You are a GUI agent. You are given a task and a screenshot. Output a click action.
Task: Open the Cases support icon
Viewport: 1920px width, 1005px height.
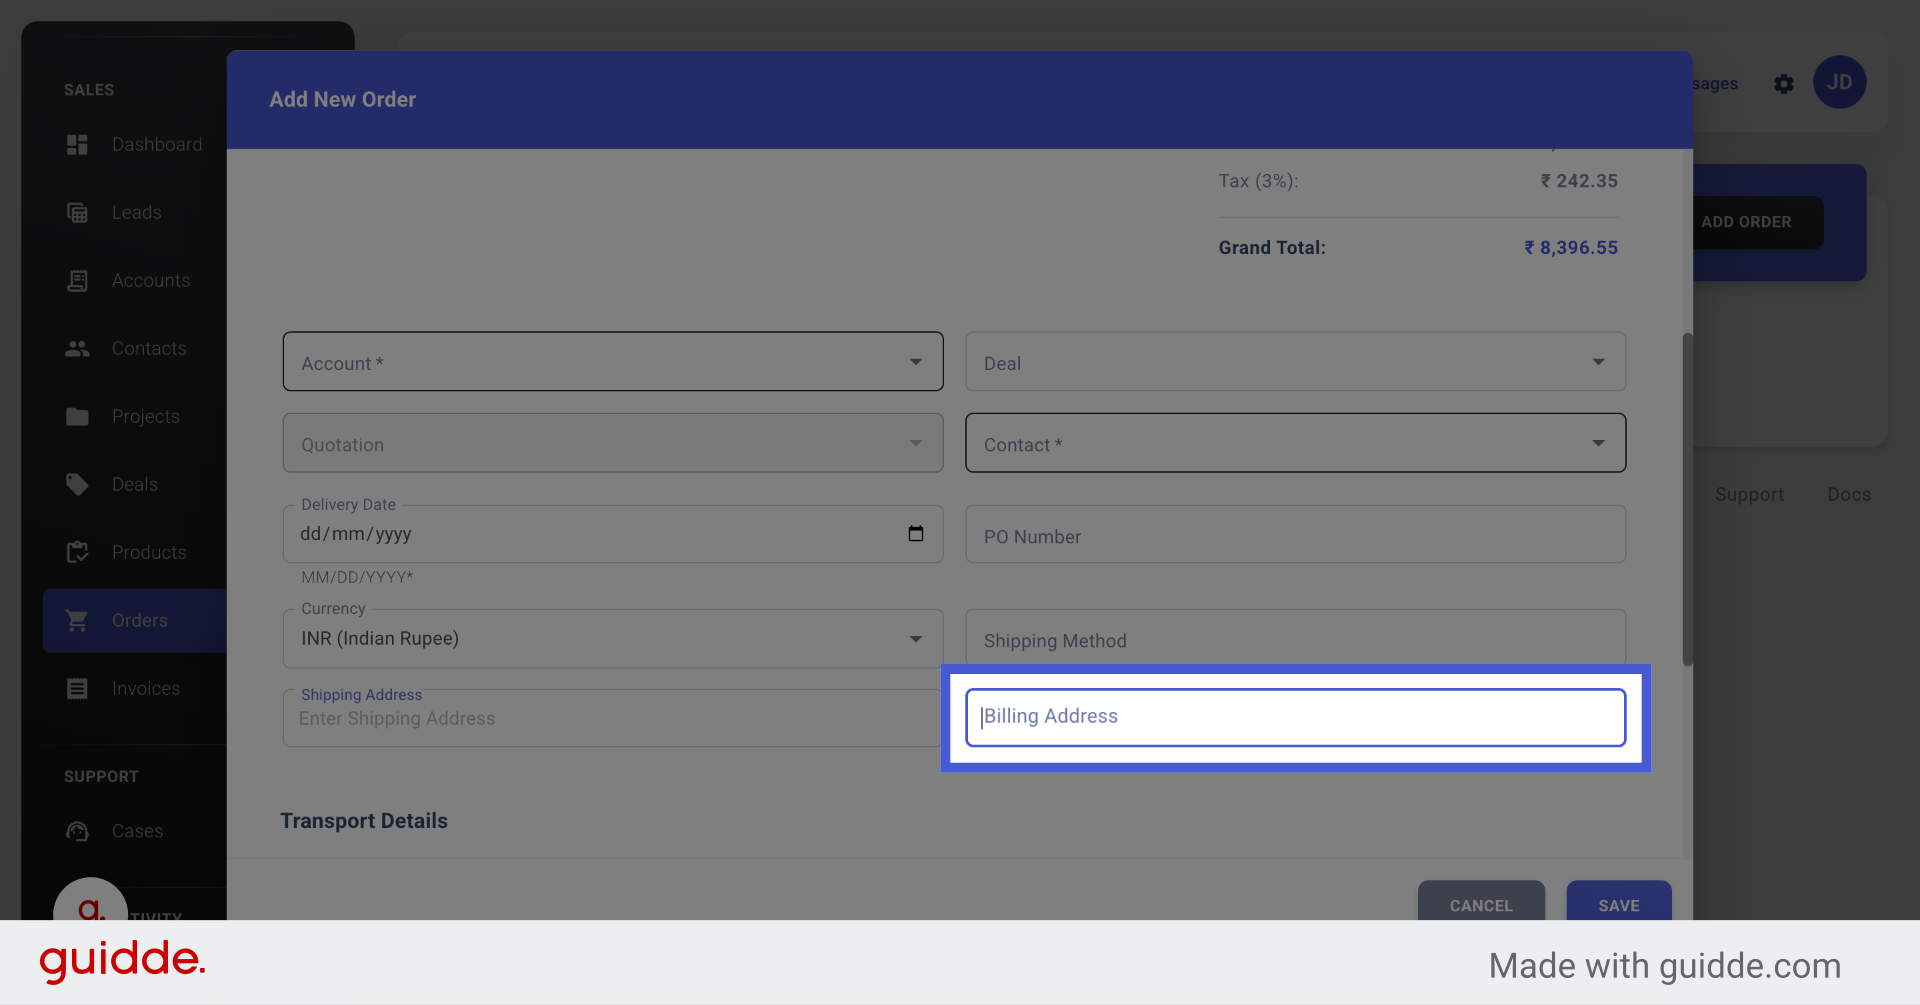tap(77, 831)
